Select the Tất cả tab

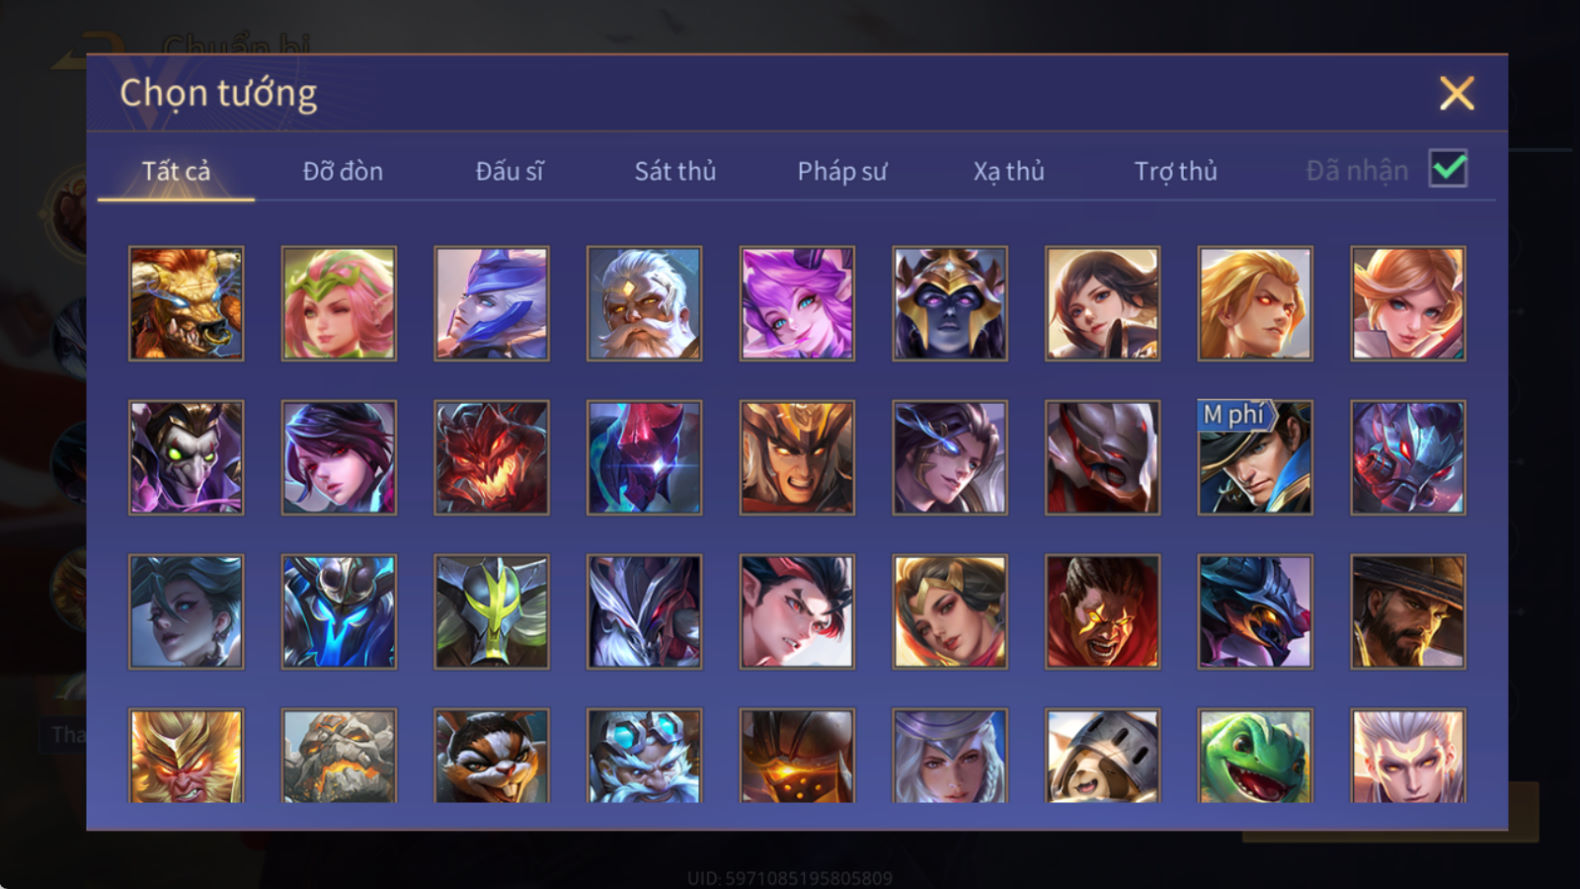pos(176,171)
